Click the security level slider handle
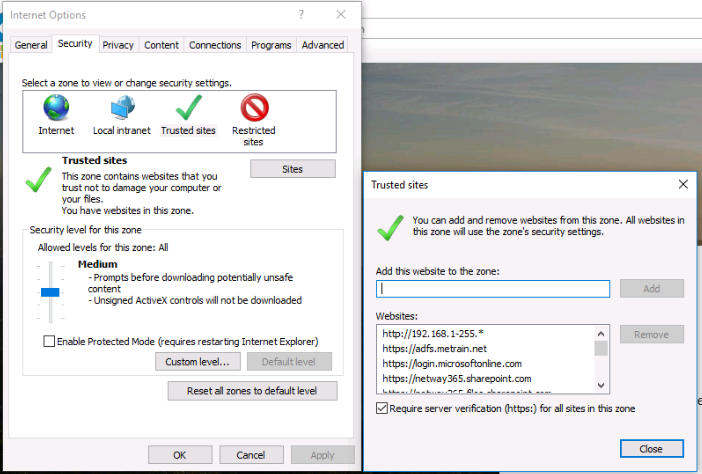The height and width of the screenshot is (474, 702). coord(50,291)
